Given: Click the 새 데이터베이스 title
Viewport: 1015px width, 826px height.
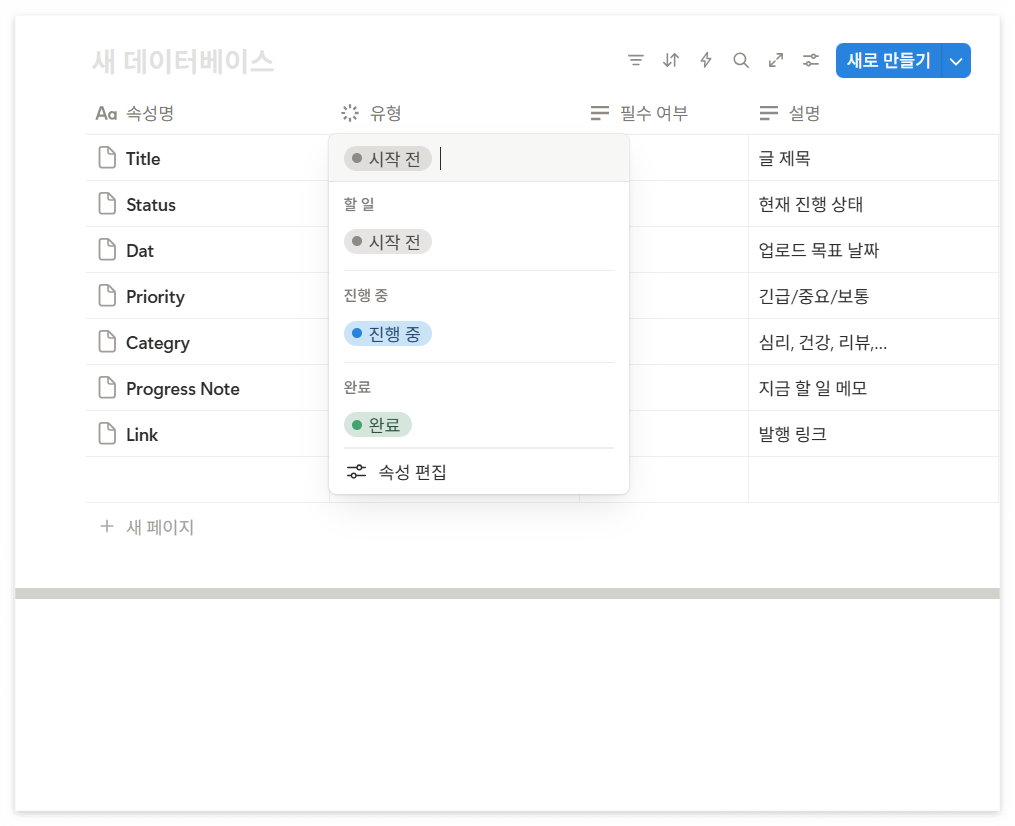Looking at the screenshot, I should coord(183,61).
